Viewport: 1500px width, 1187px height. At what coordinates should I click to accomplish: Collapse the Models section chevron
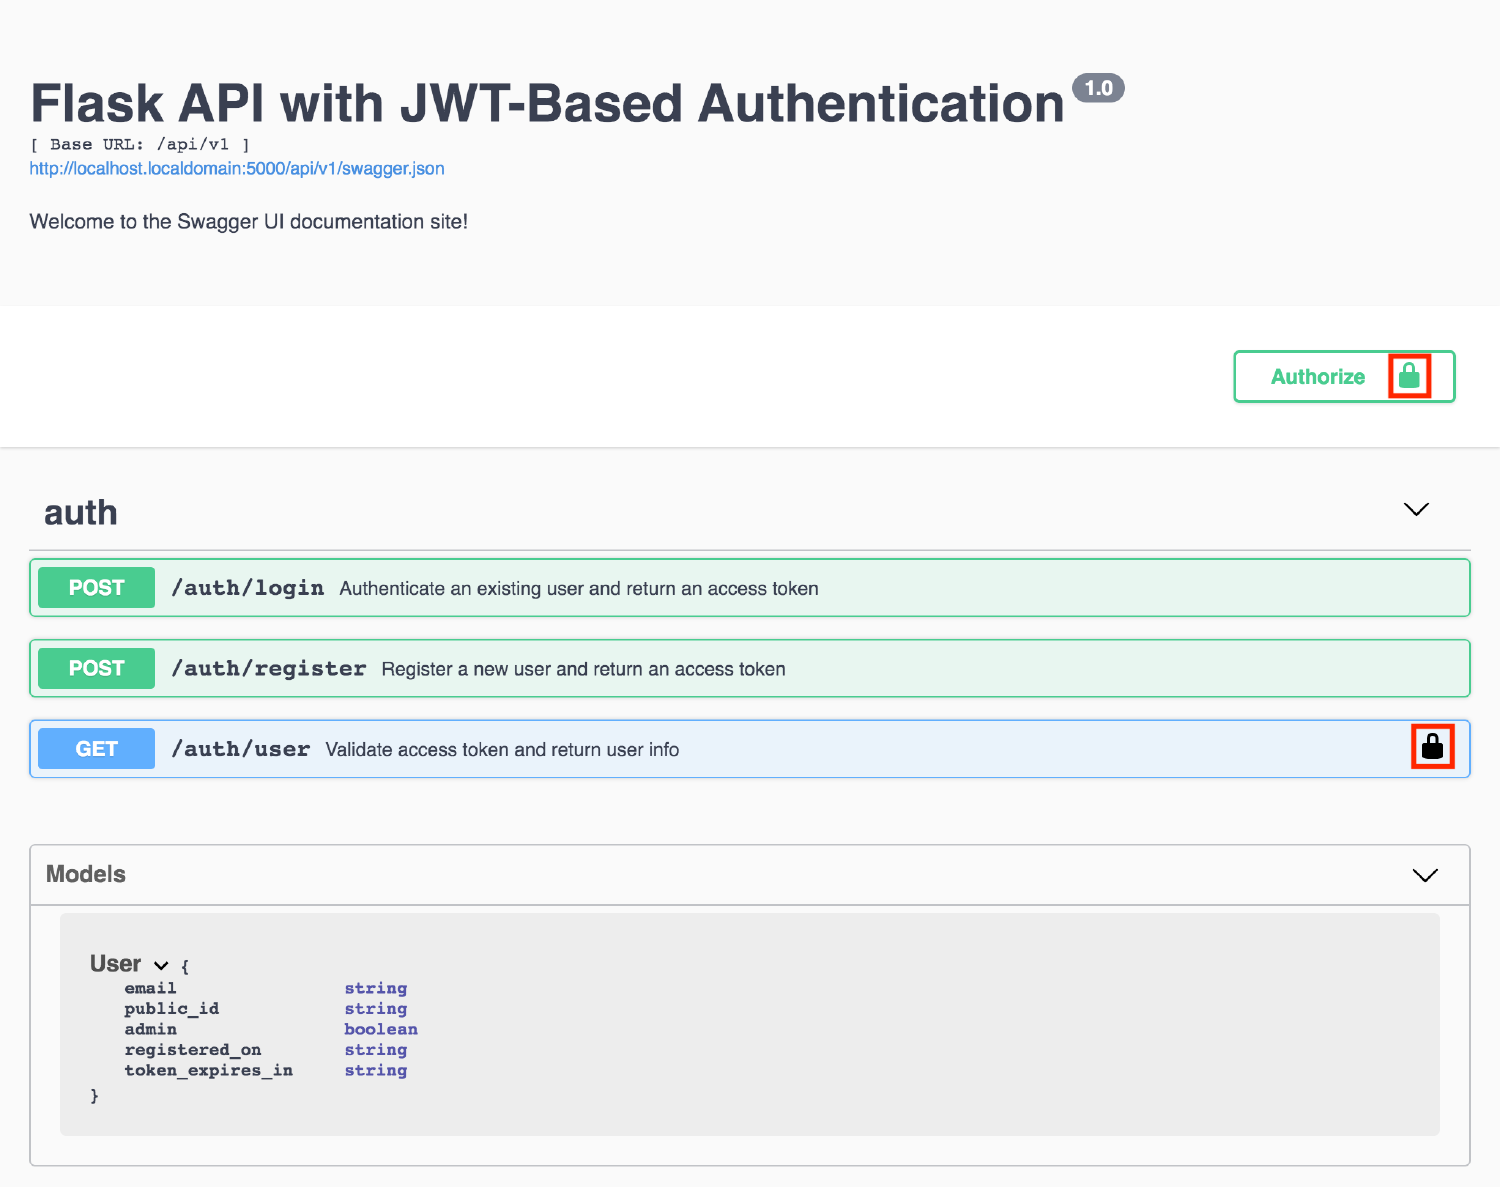point(1425,875)
